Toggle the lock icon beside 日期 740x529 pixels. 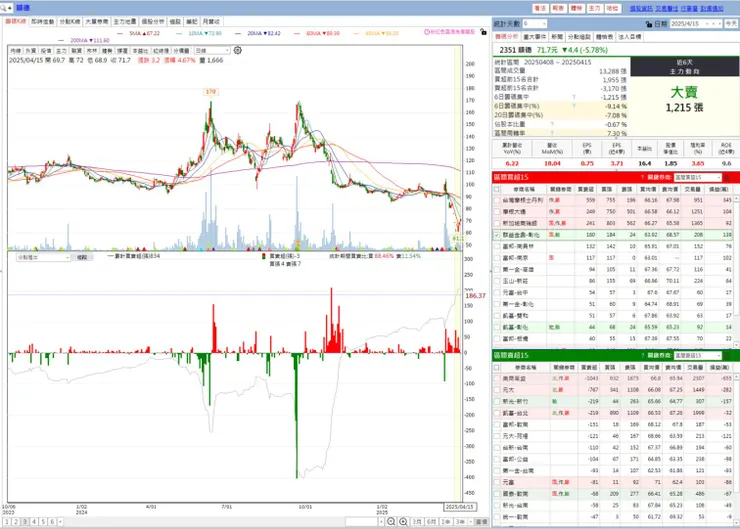[x=649, y=24]
